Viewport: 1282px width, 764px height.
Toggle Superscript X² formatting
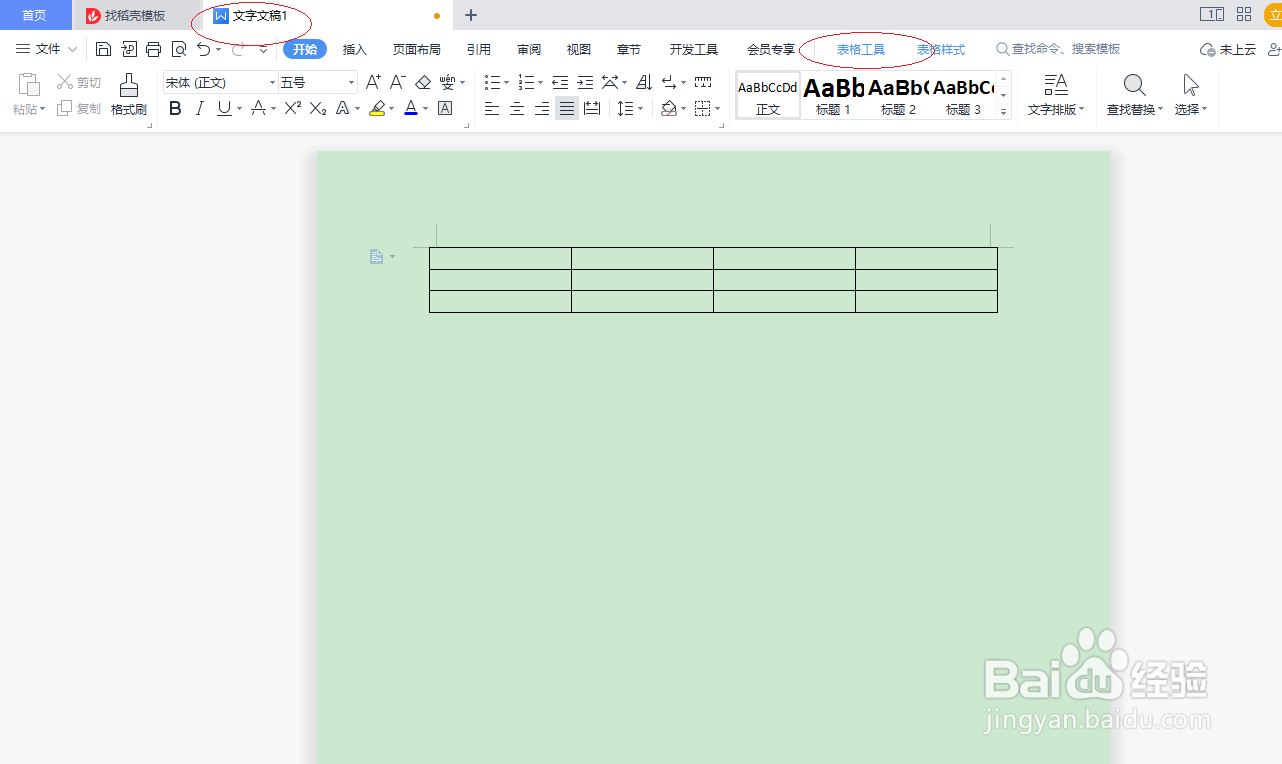tap(292, 108)
